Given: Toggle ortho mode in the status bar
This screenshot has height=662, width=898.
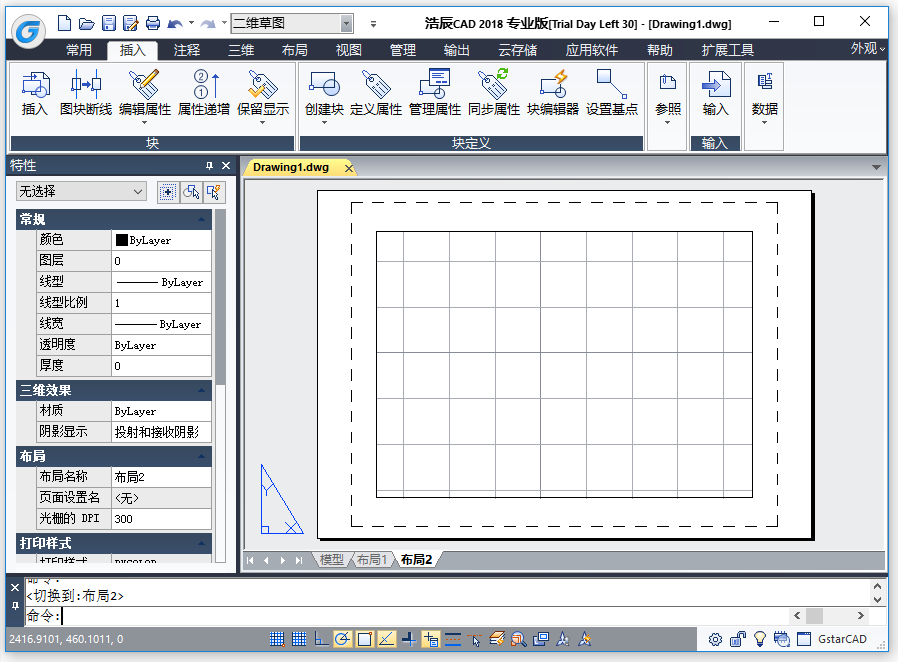Looking at the screenshot, I should click(321, 640).
